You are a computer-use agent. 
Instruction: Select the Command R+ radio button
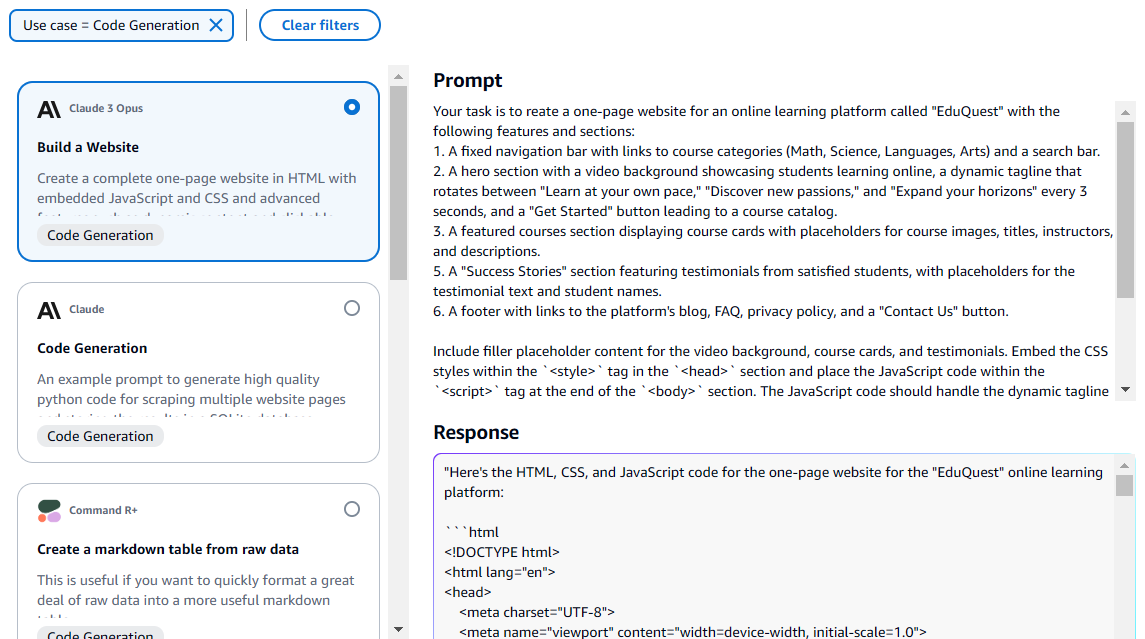pos(352,509)
